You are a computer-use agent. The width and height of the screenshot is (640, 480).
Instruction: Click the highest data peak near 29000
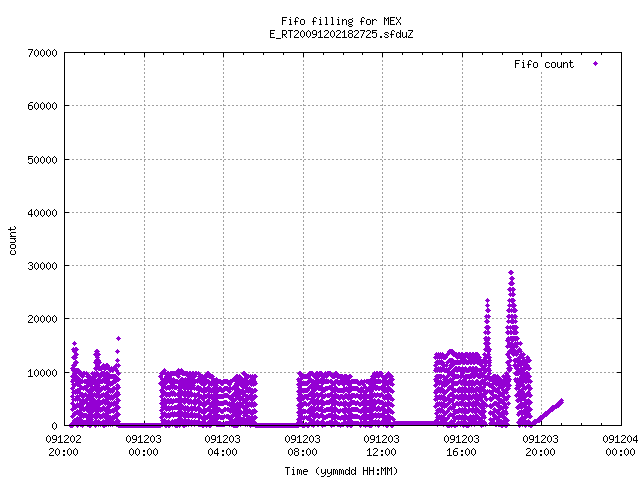click(511, 272)
